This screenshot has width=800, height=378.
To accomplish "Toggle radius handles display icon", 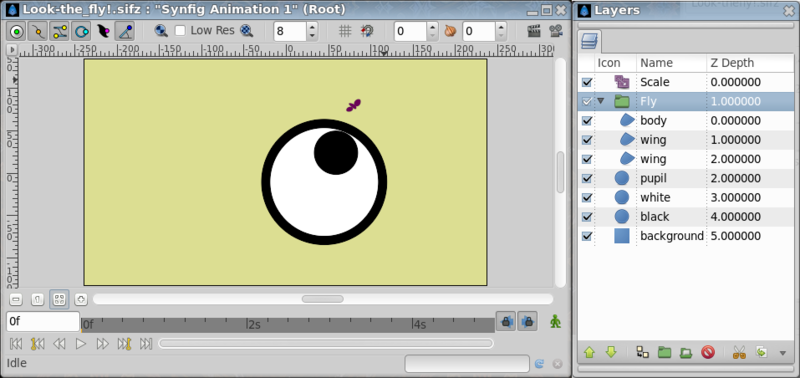I will coord(81,32).
